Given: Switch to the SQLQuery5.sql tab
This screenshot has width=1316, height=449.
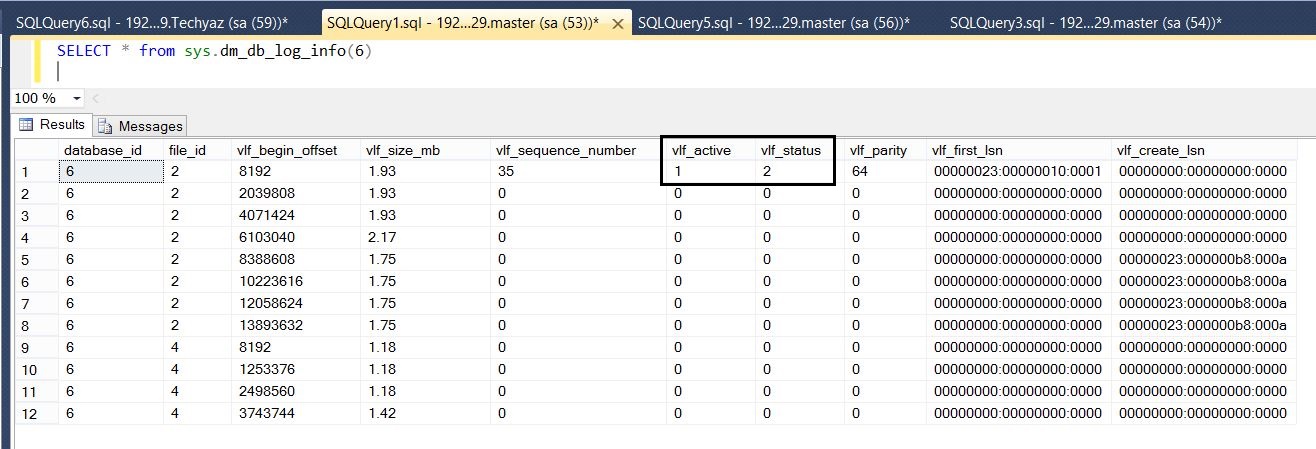Looking at the screenshot, I should click(772, 22).
